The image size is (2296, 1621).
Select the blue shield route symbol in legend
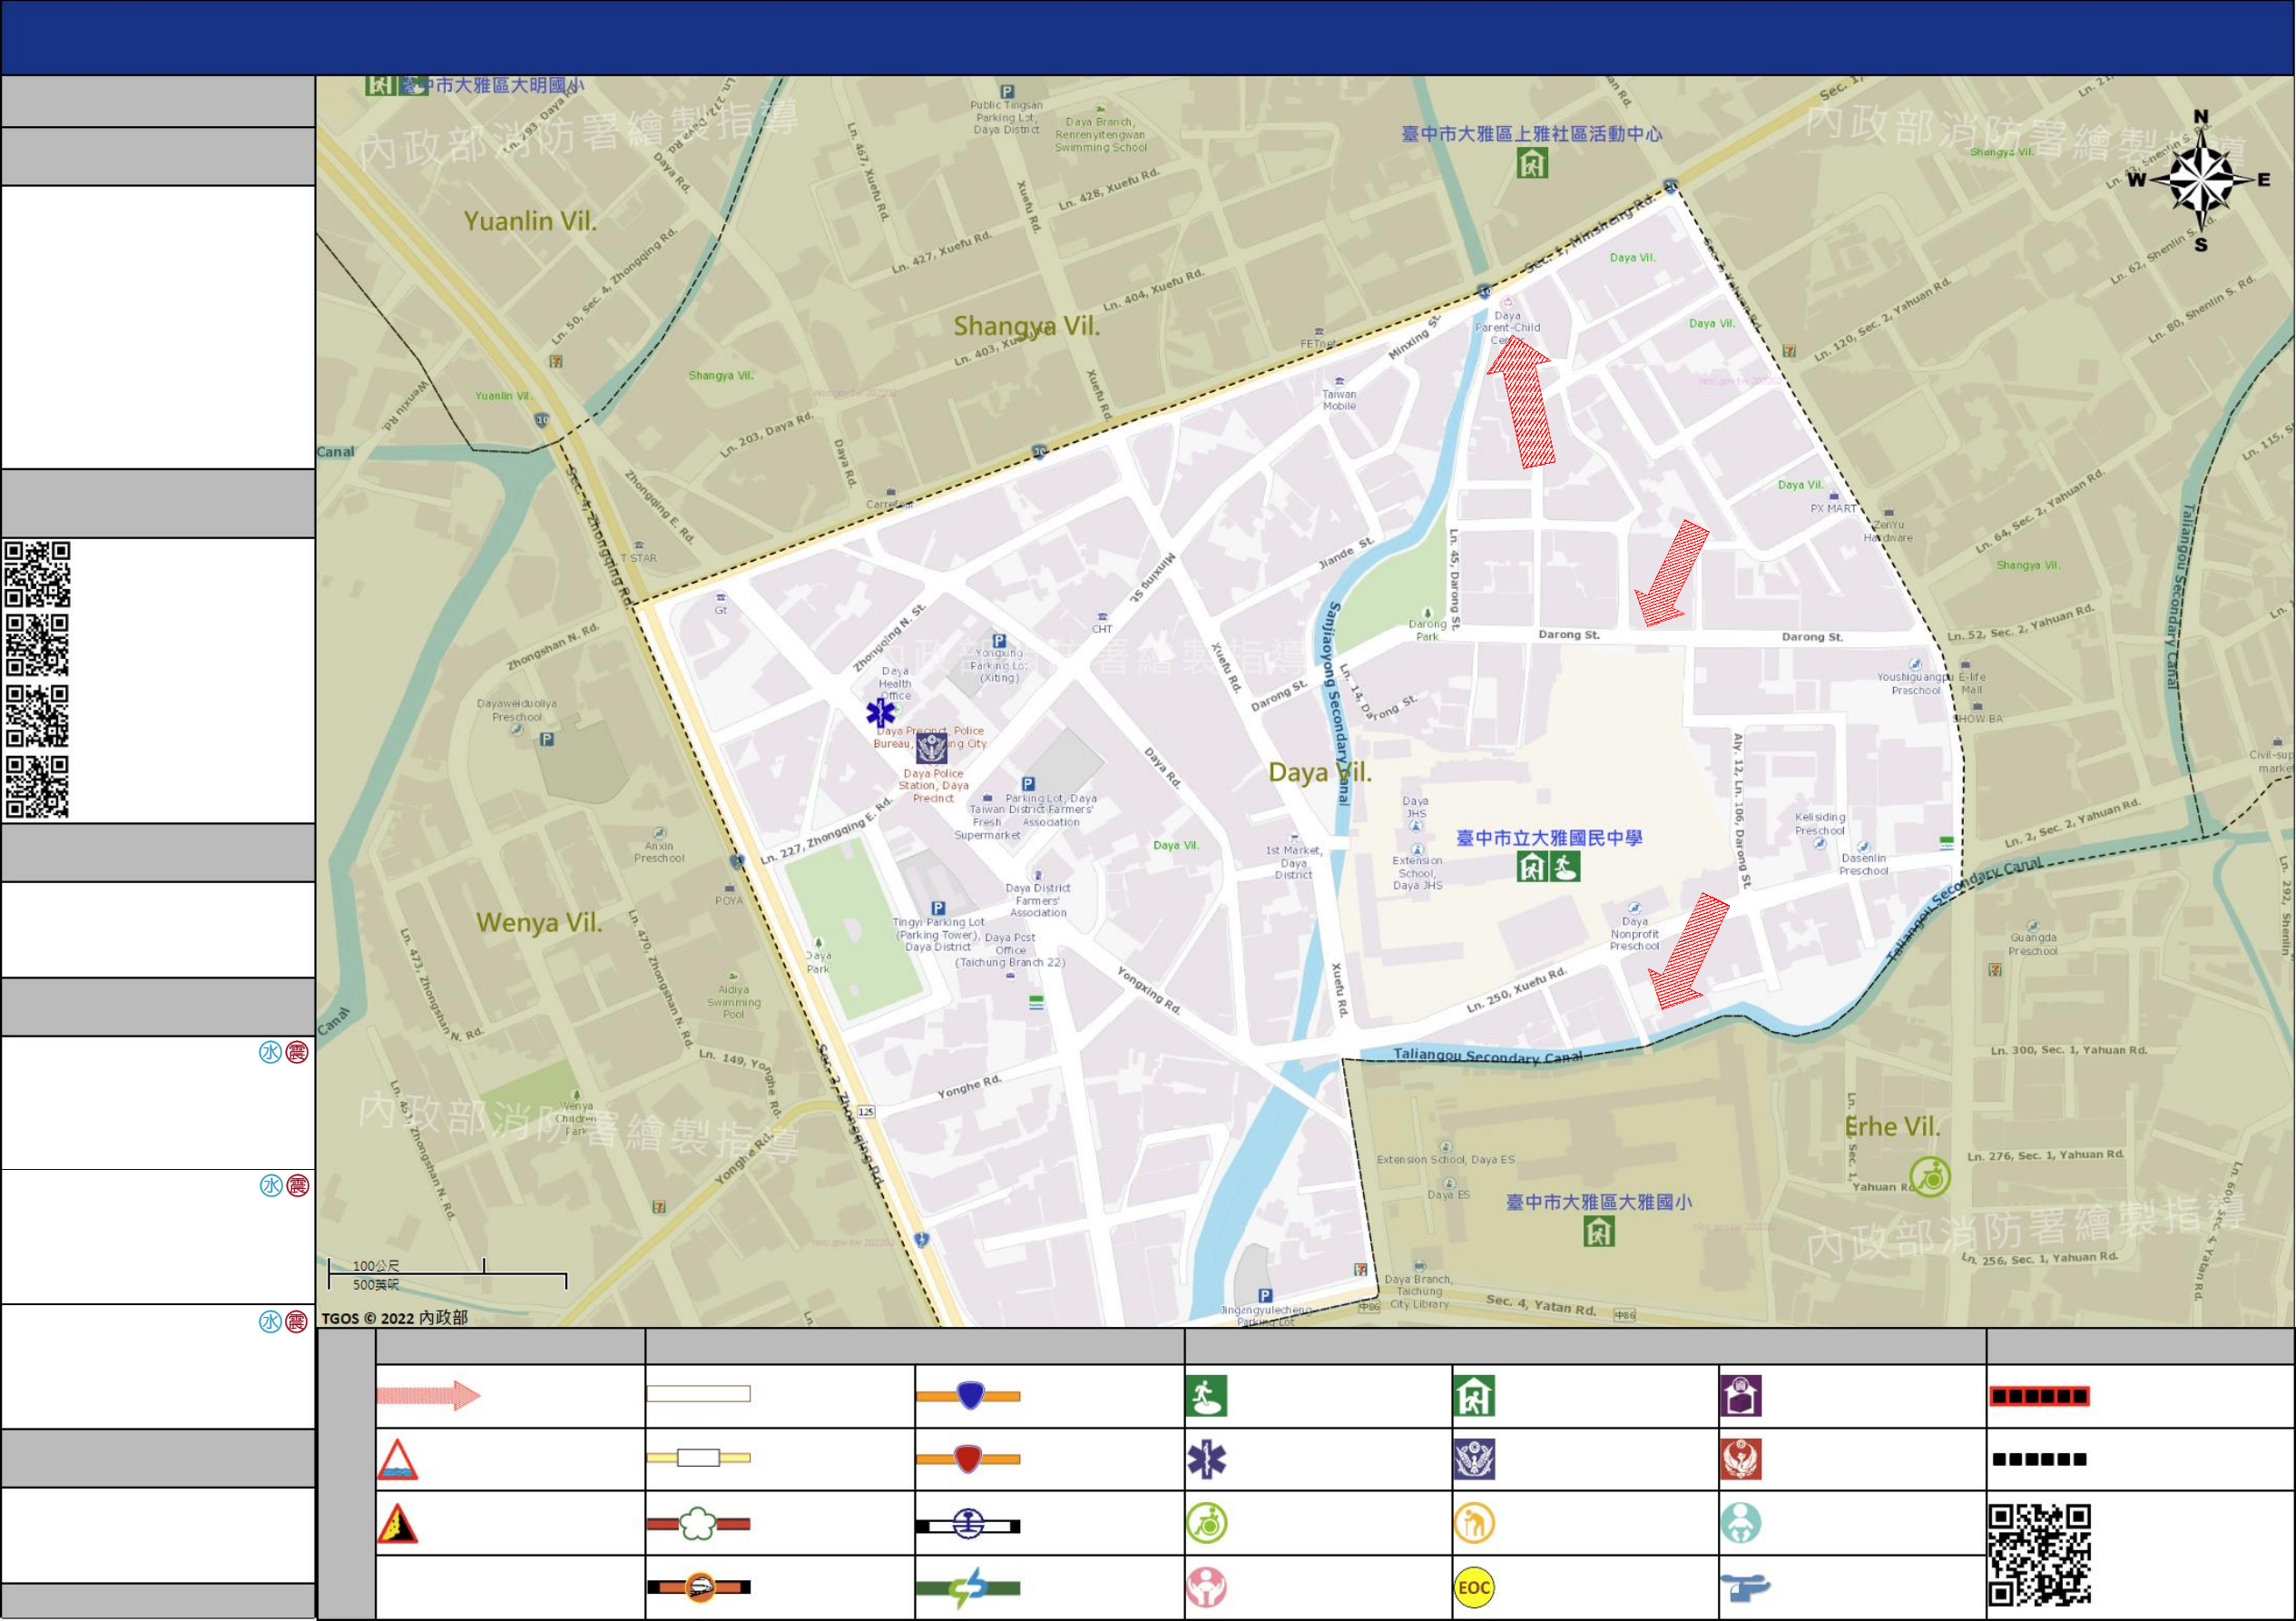pyautogui.click(x=968, y=1395)
